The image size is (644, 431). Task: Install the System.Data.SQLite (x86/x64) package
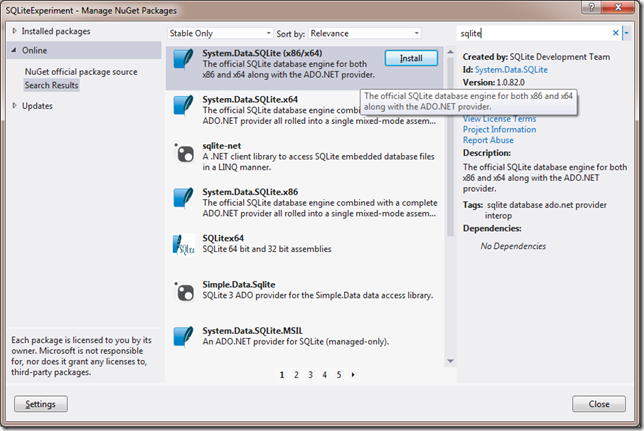[x=411, y=58]
